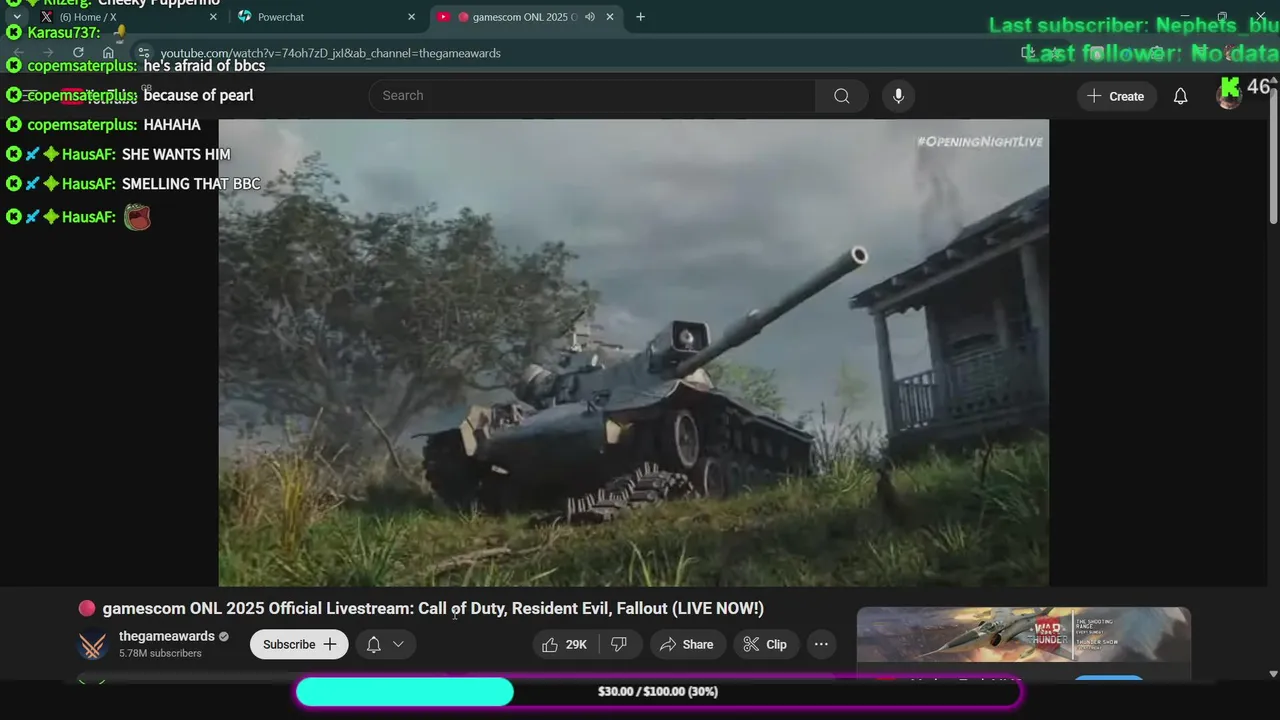Subscribe to thegameawards channel
This screenshot has height=720, width=1280.
pos(299,645)
